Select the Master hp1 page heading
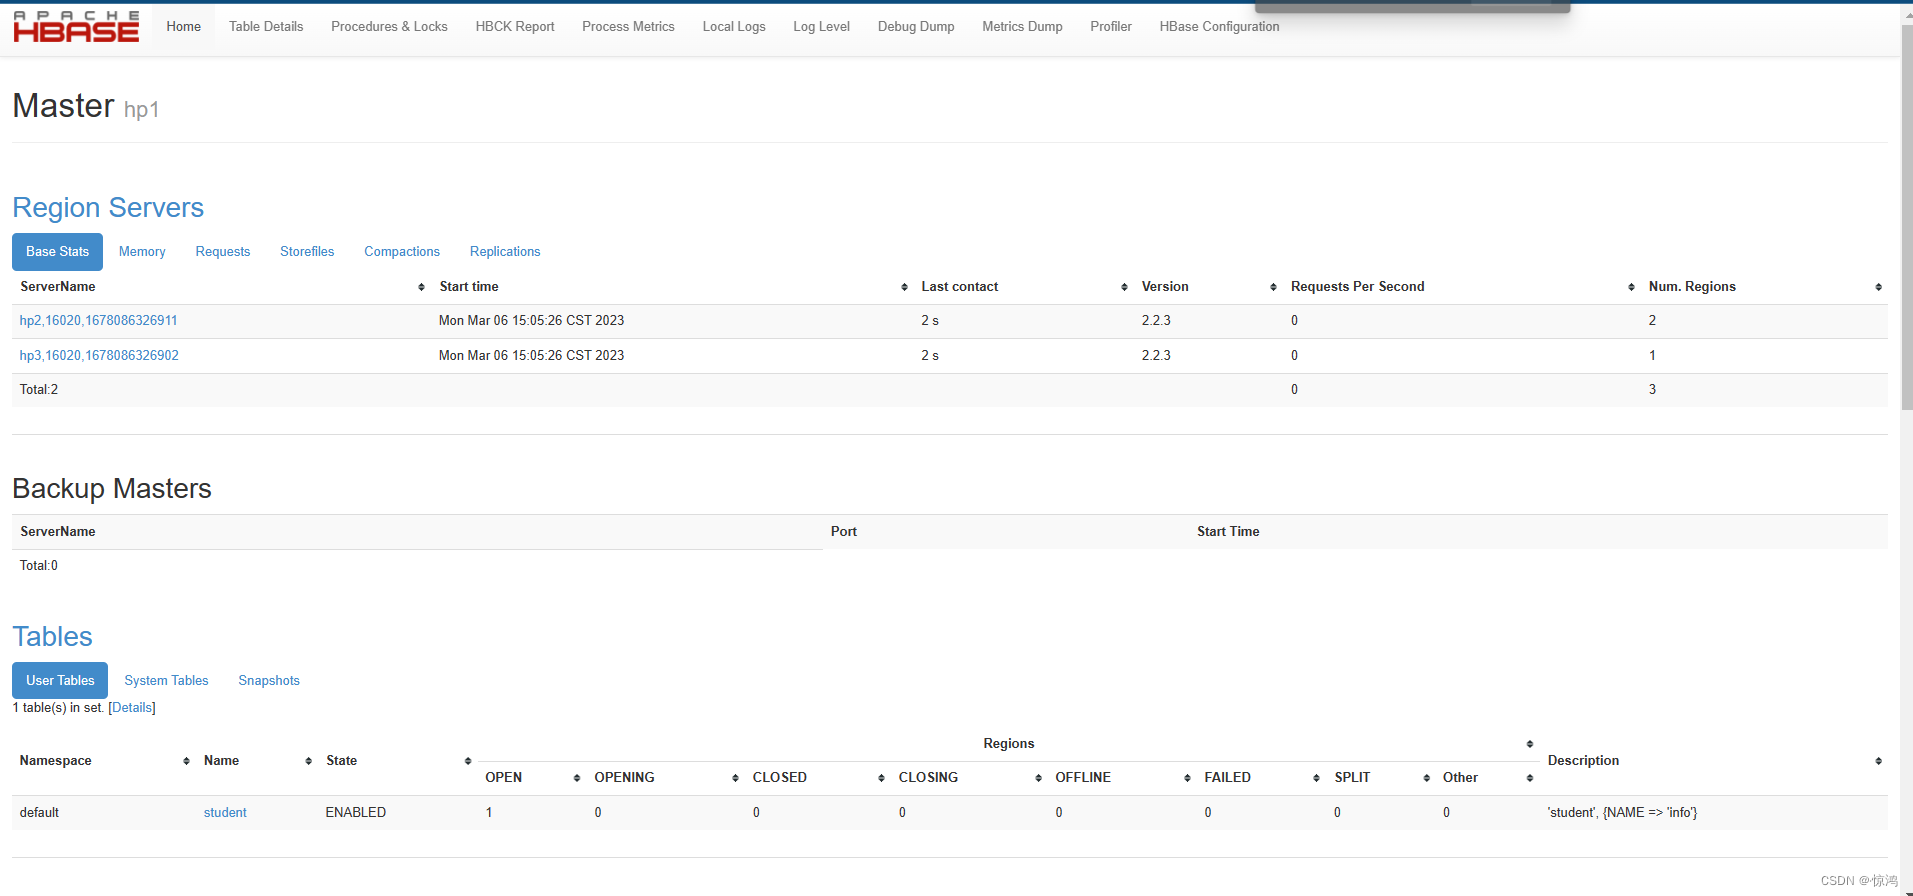This screenshot has width=1913, height=896. pyautogui.click(x=86, y=106)
